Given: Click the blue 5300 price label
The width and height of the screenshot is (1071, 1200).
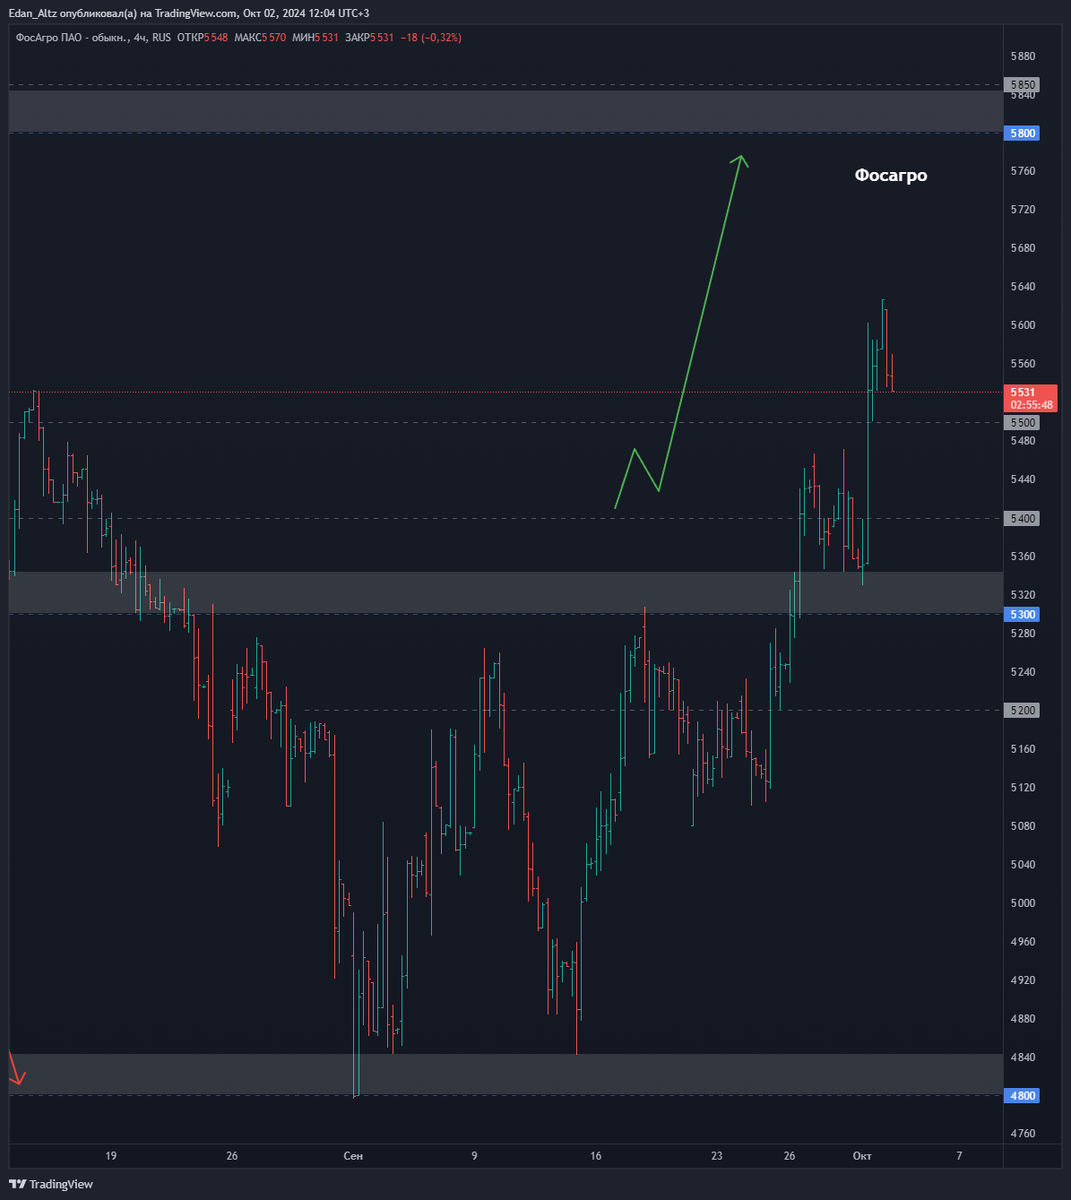Looking at the screenshot, I should point(1023,614).
